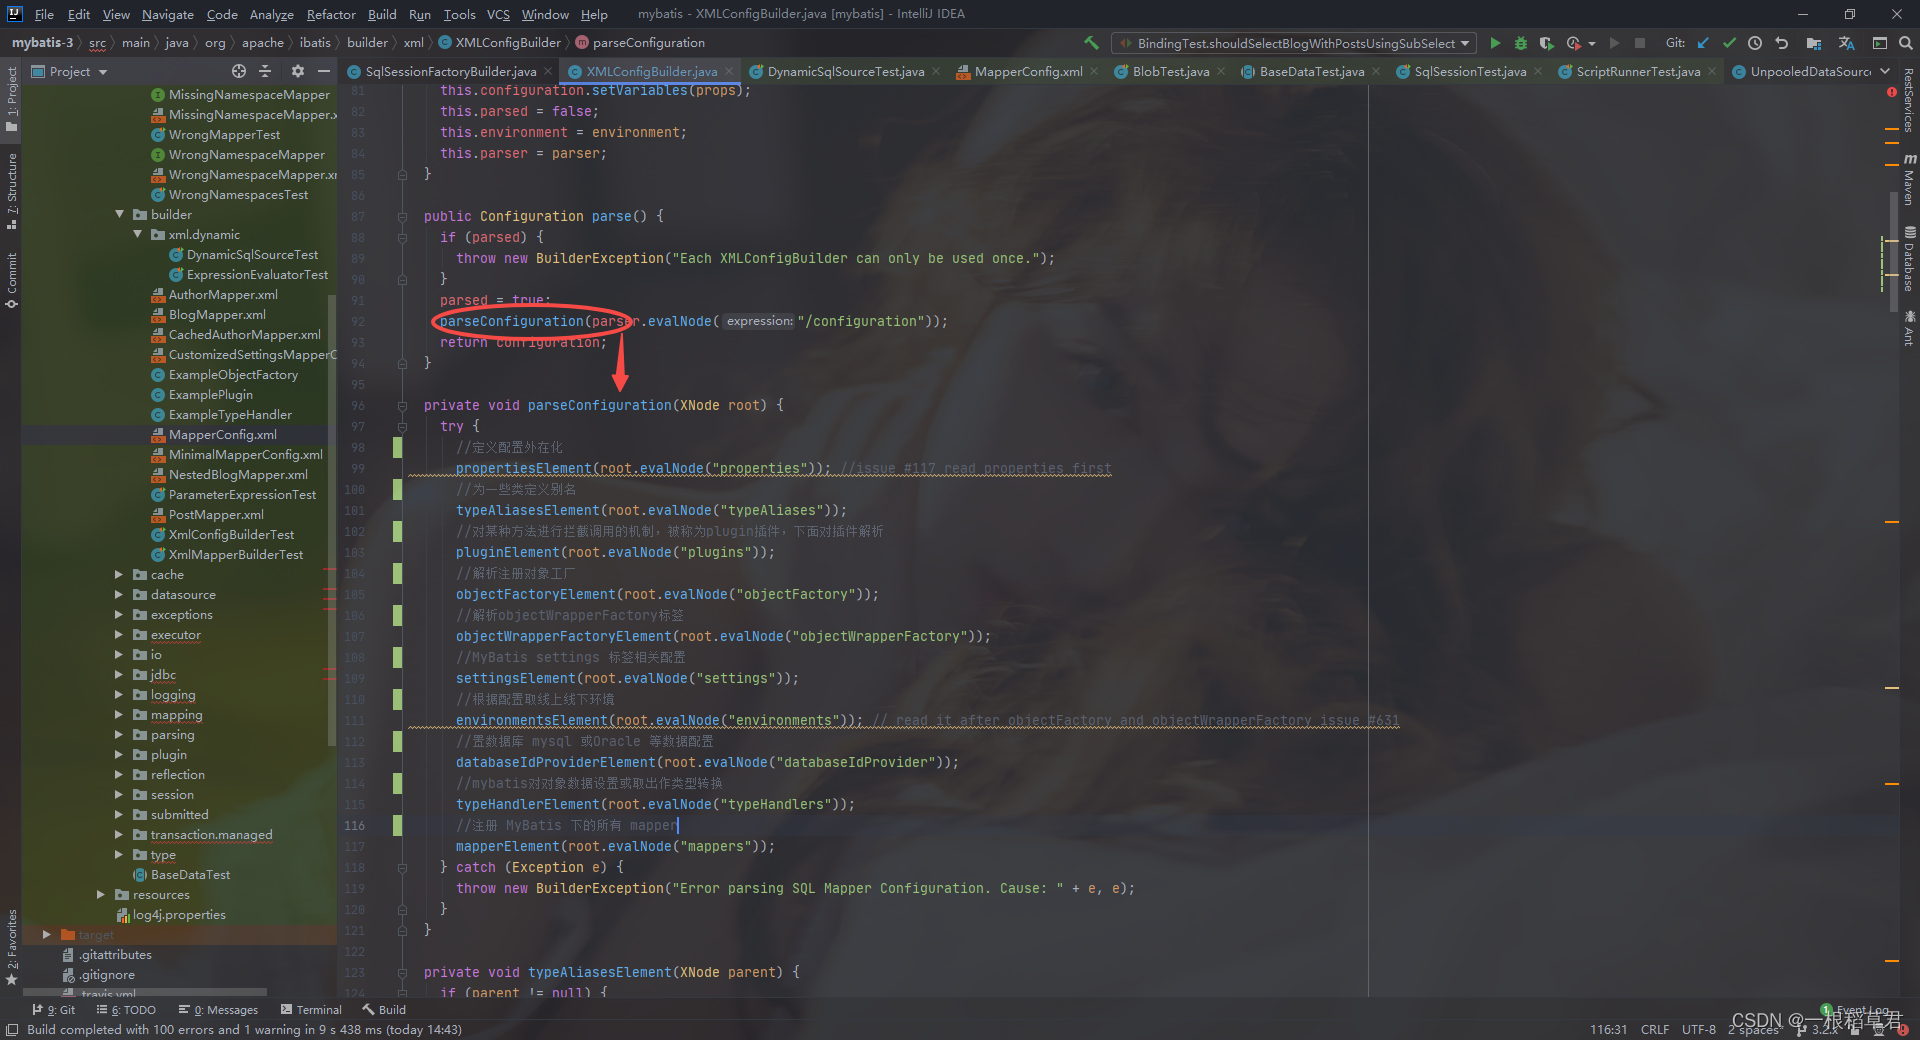Click Collapse All icon in the Project panel header
This screenshot has height=1040, width=1920.
265,71
